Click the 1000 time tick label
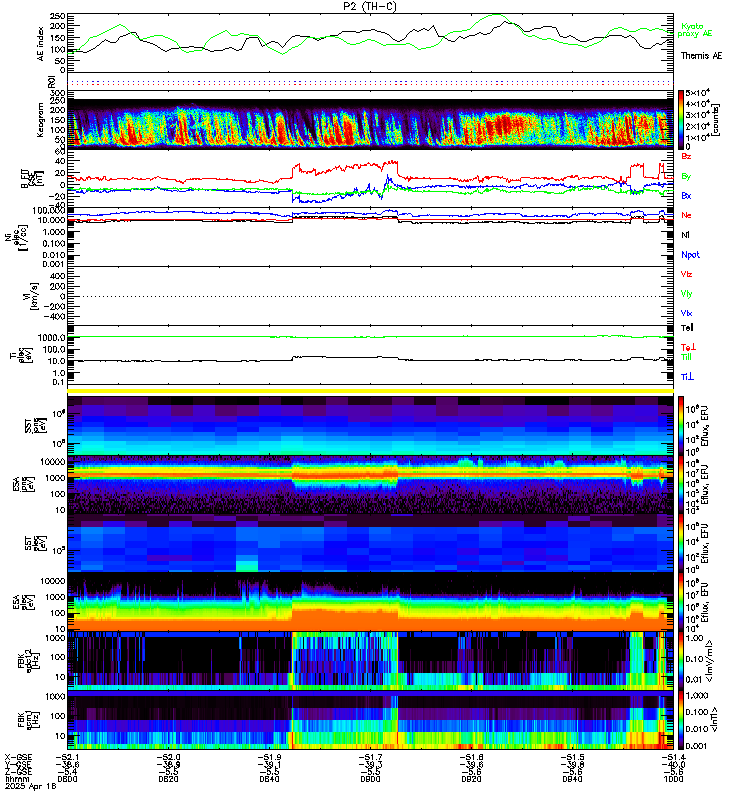The height and width of the screenshot is (800, 750). tap(673, 779)
